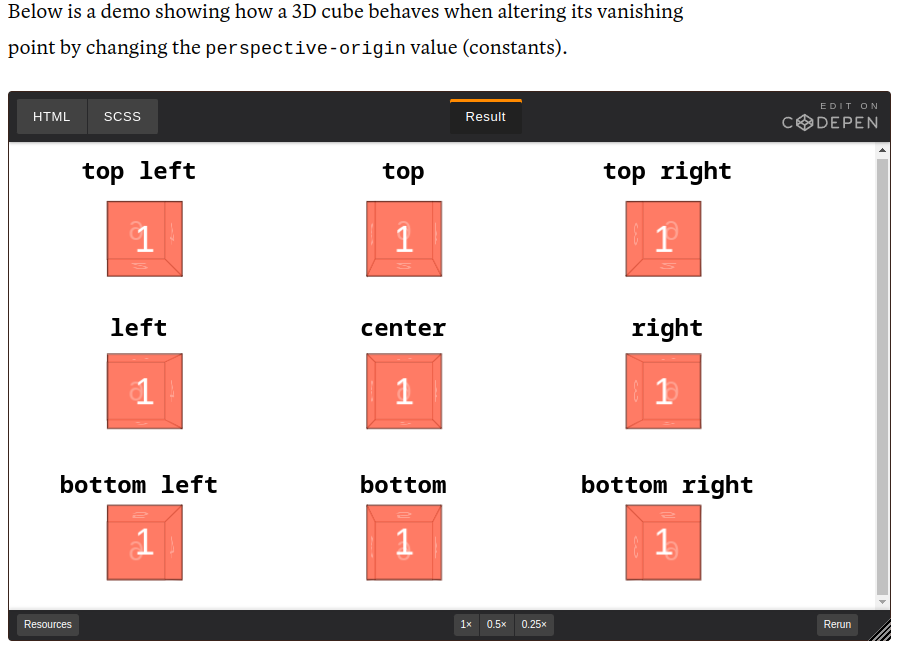Click the center cube
Image resolution: width=910 pixels, height=665 pixels.
(x=404, y=391)
